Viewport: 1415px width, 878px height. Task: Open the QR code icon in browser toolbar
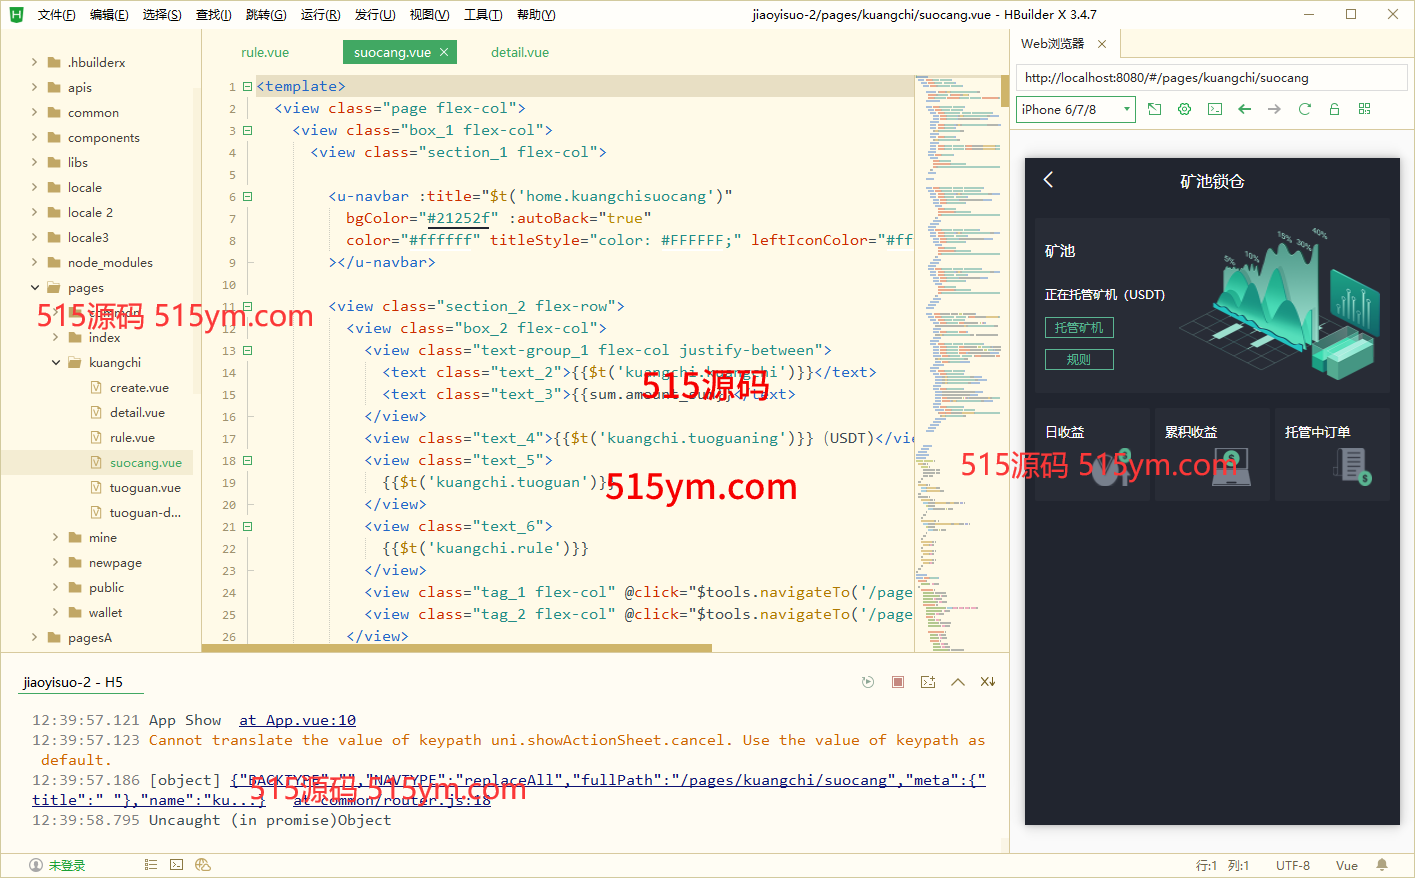pyautogui.click(x=1364, y=109)
